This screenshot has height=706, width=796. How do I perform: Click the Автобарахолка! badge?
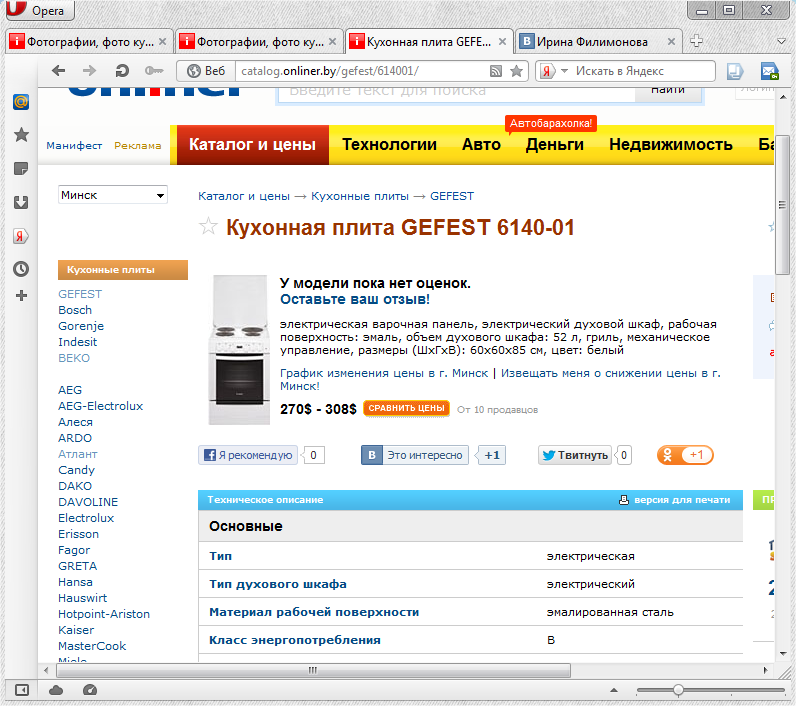coord(551,123)
